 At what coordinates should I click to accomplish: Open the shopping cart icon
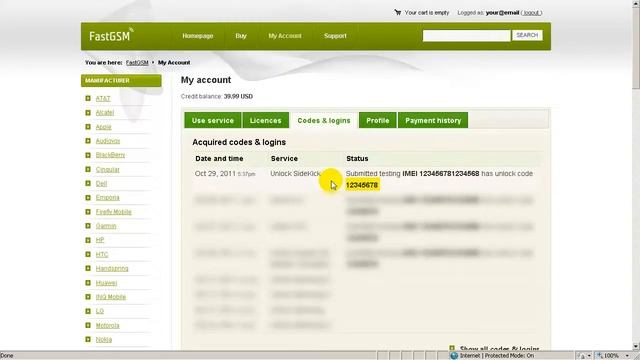click(398, 12)
